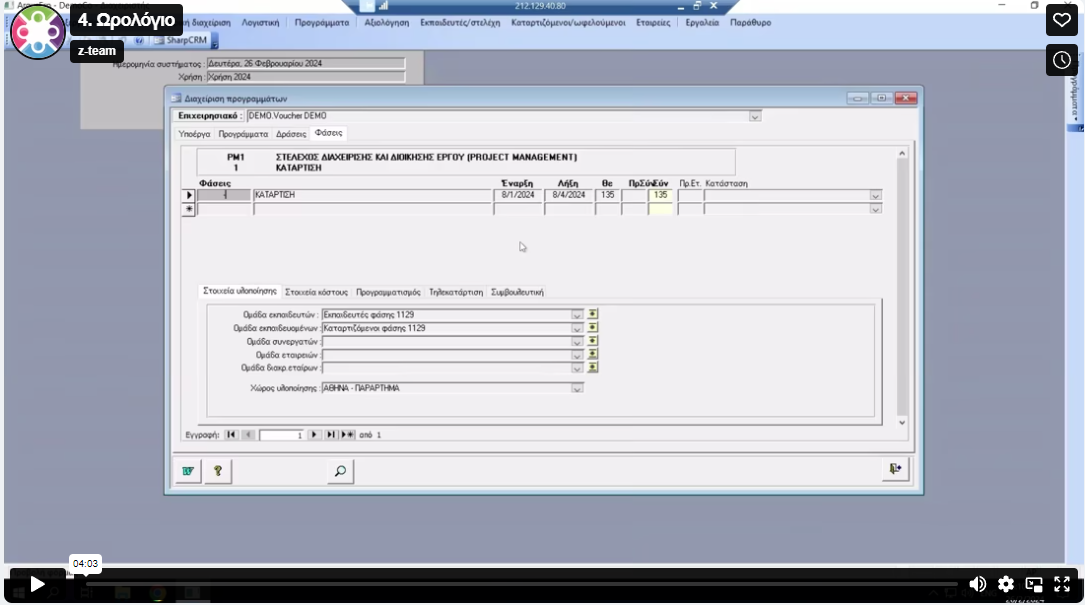The image size is (1085, 605).
Task: Click the magnifier search icon in the form footer
Action: tap(340, 471)
